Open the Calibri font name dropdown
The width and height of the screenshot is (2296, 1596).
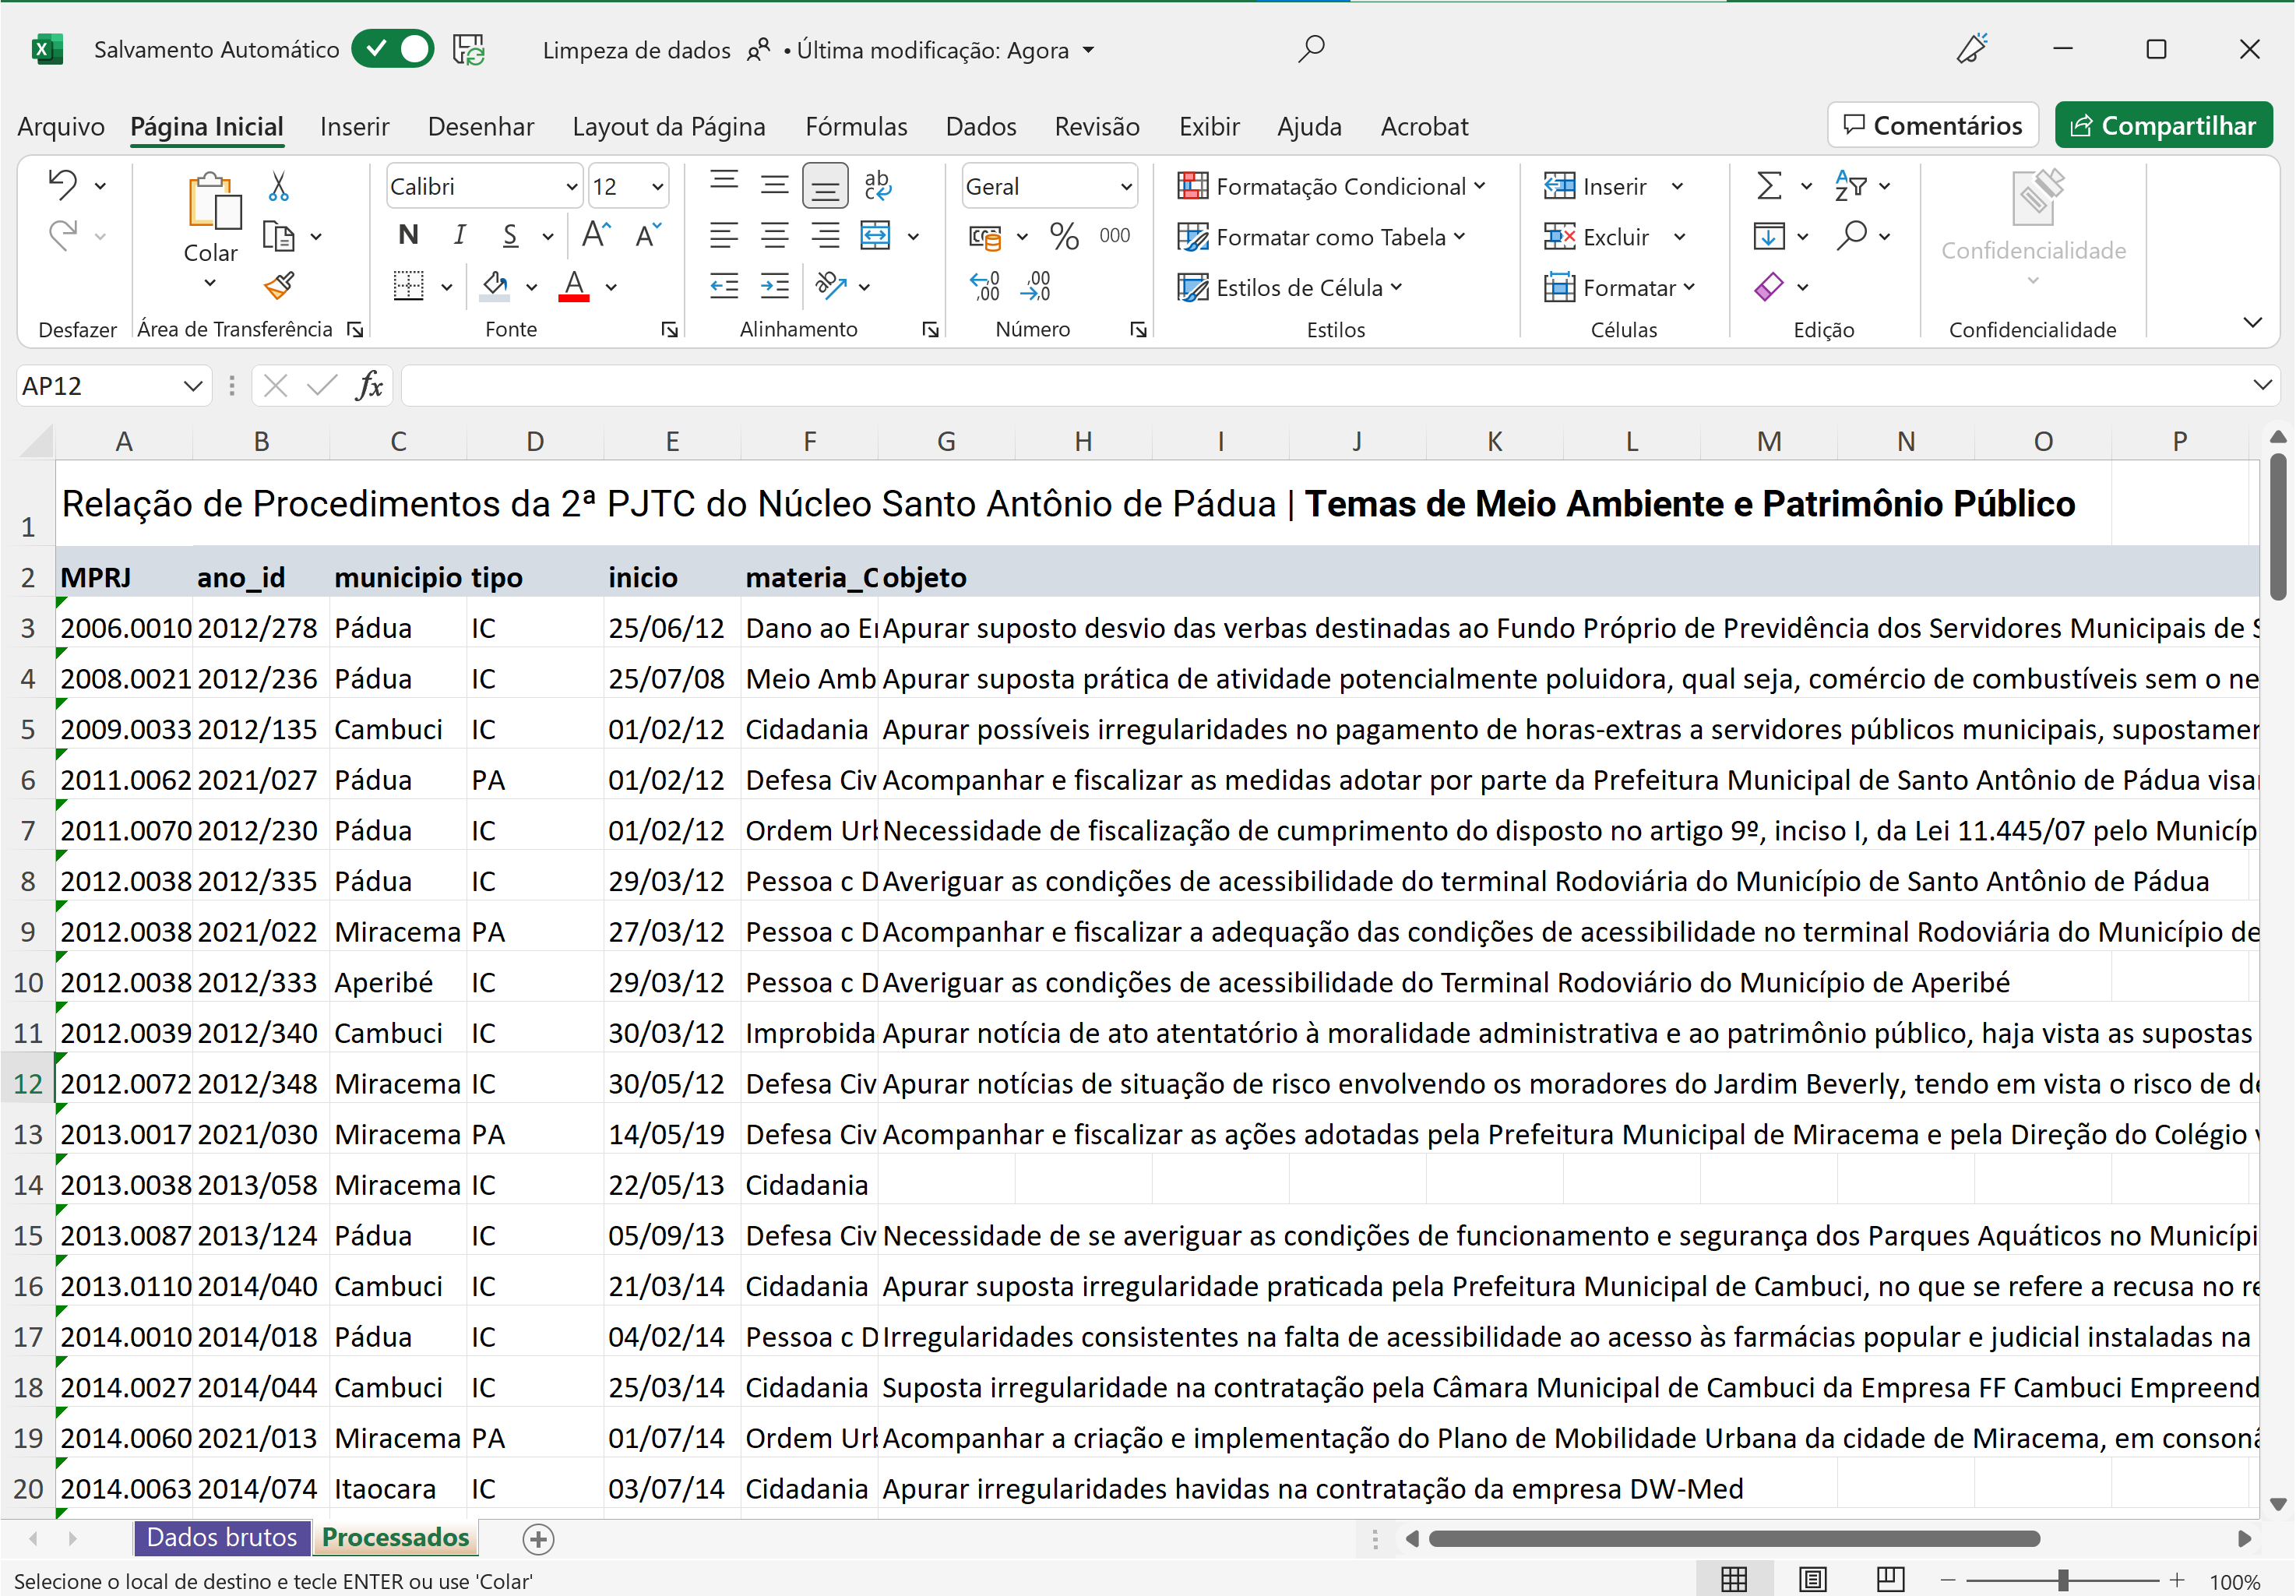[571, 187]
